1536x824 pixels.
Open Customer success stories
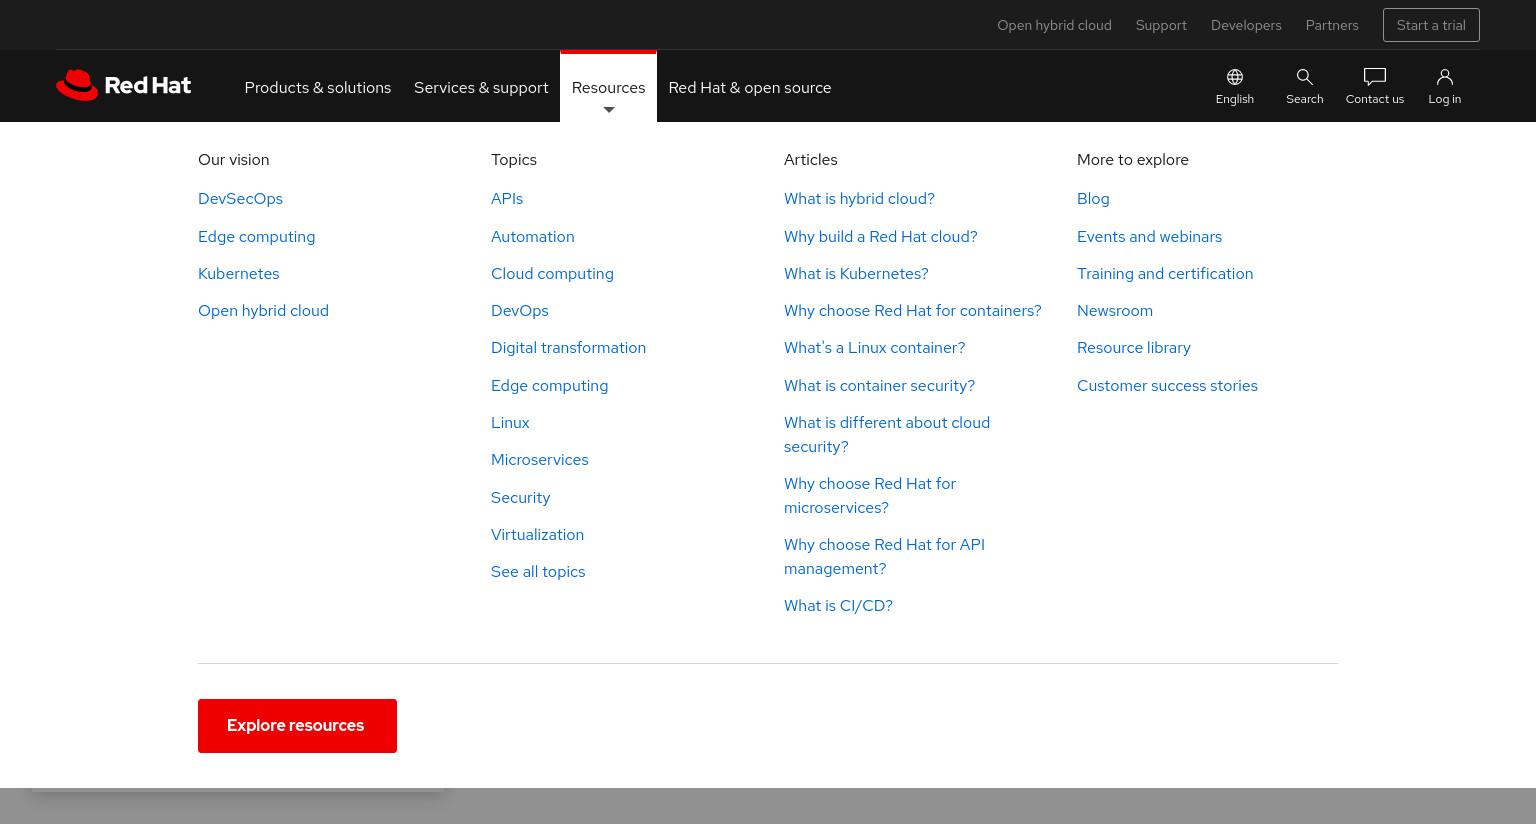click(x=1167, y=386)
